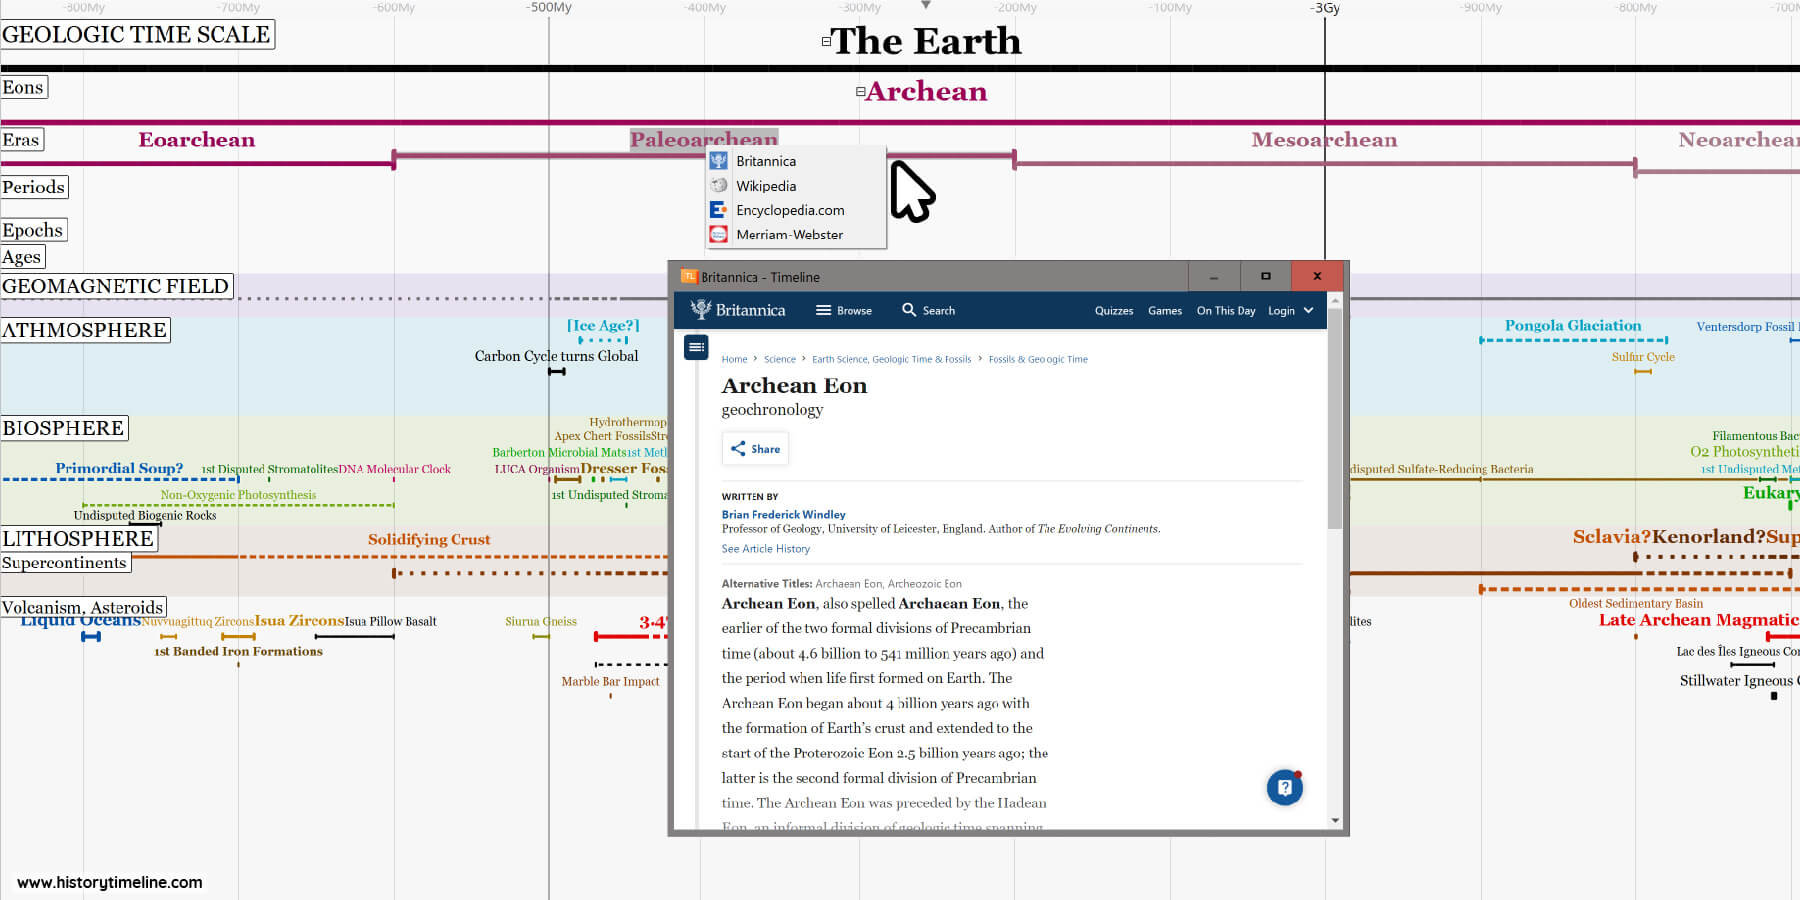
Task: Open Brian Frederick Windley author link
Action: coord(784,515)
